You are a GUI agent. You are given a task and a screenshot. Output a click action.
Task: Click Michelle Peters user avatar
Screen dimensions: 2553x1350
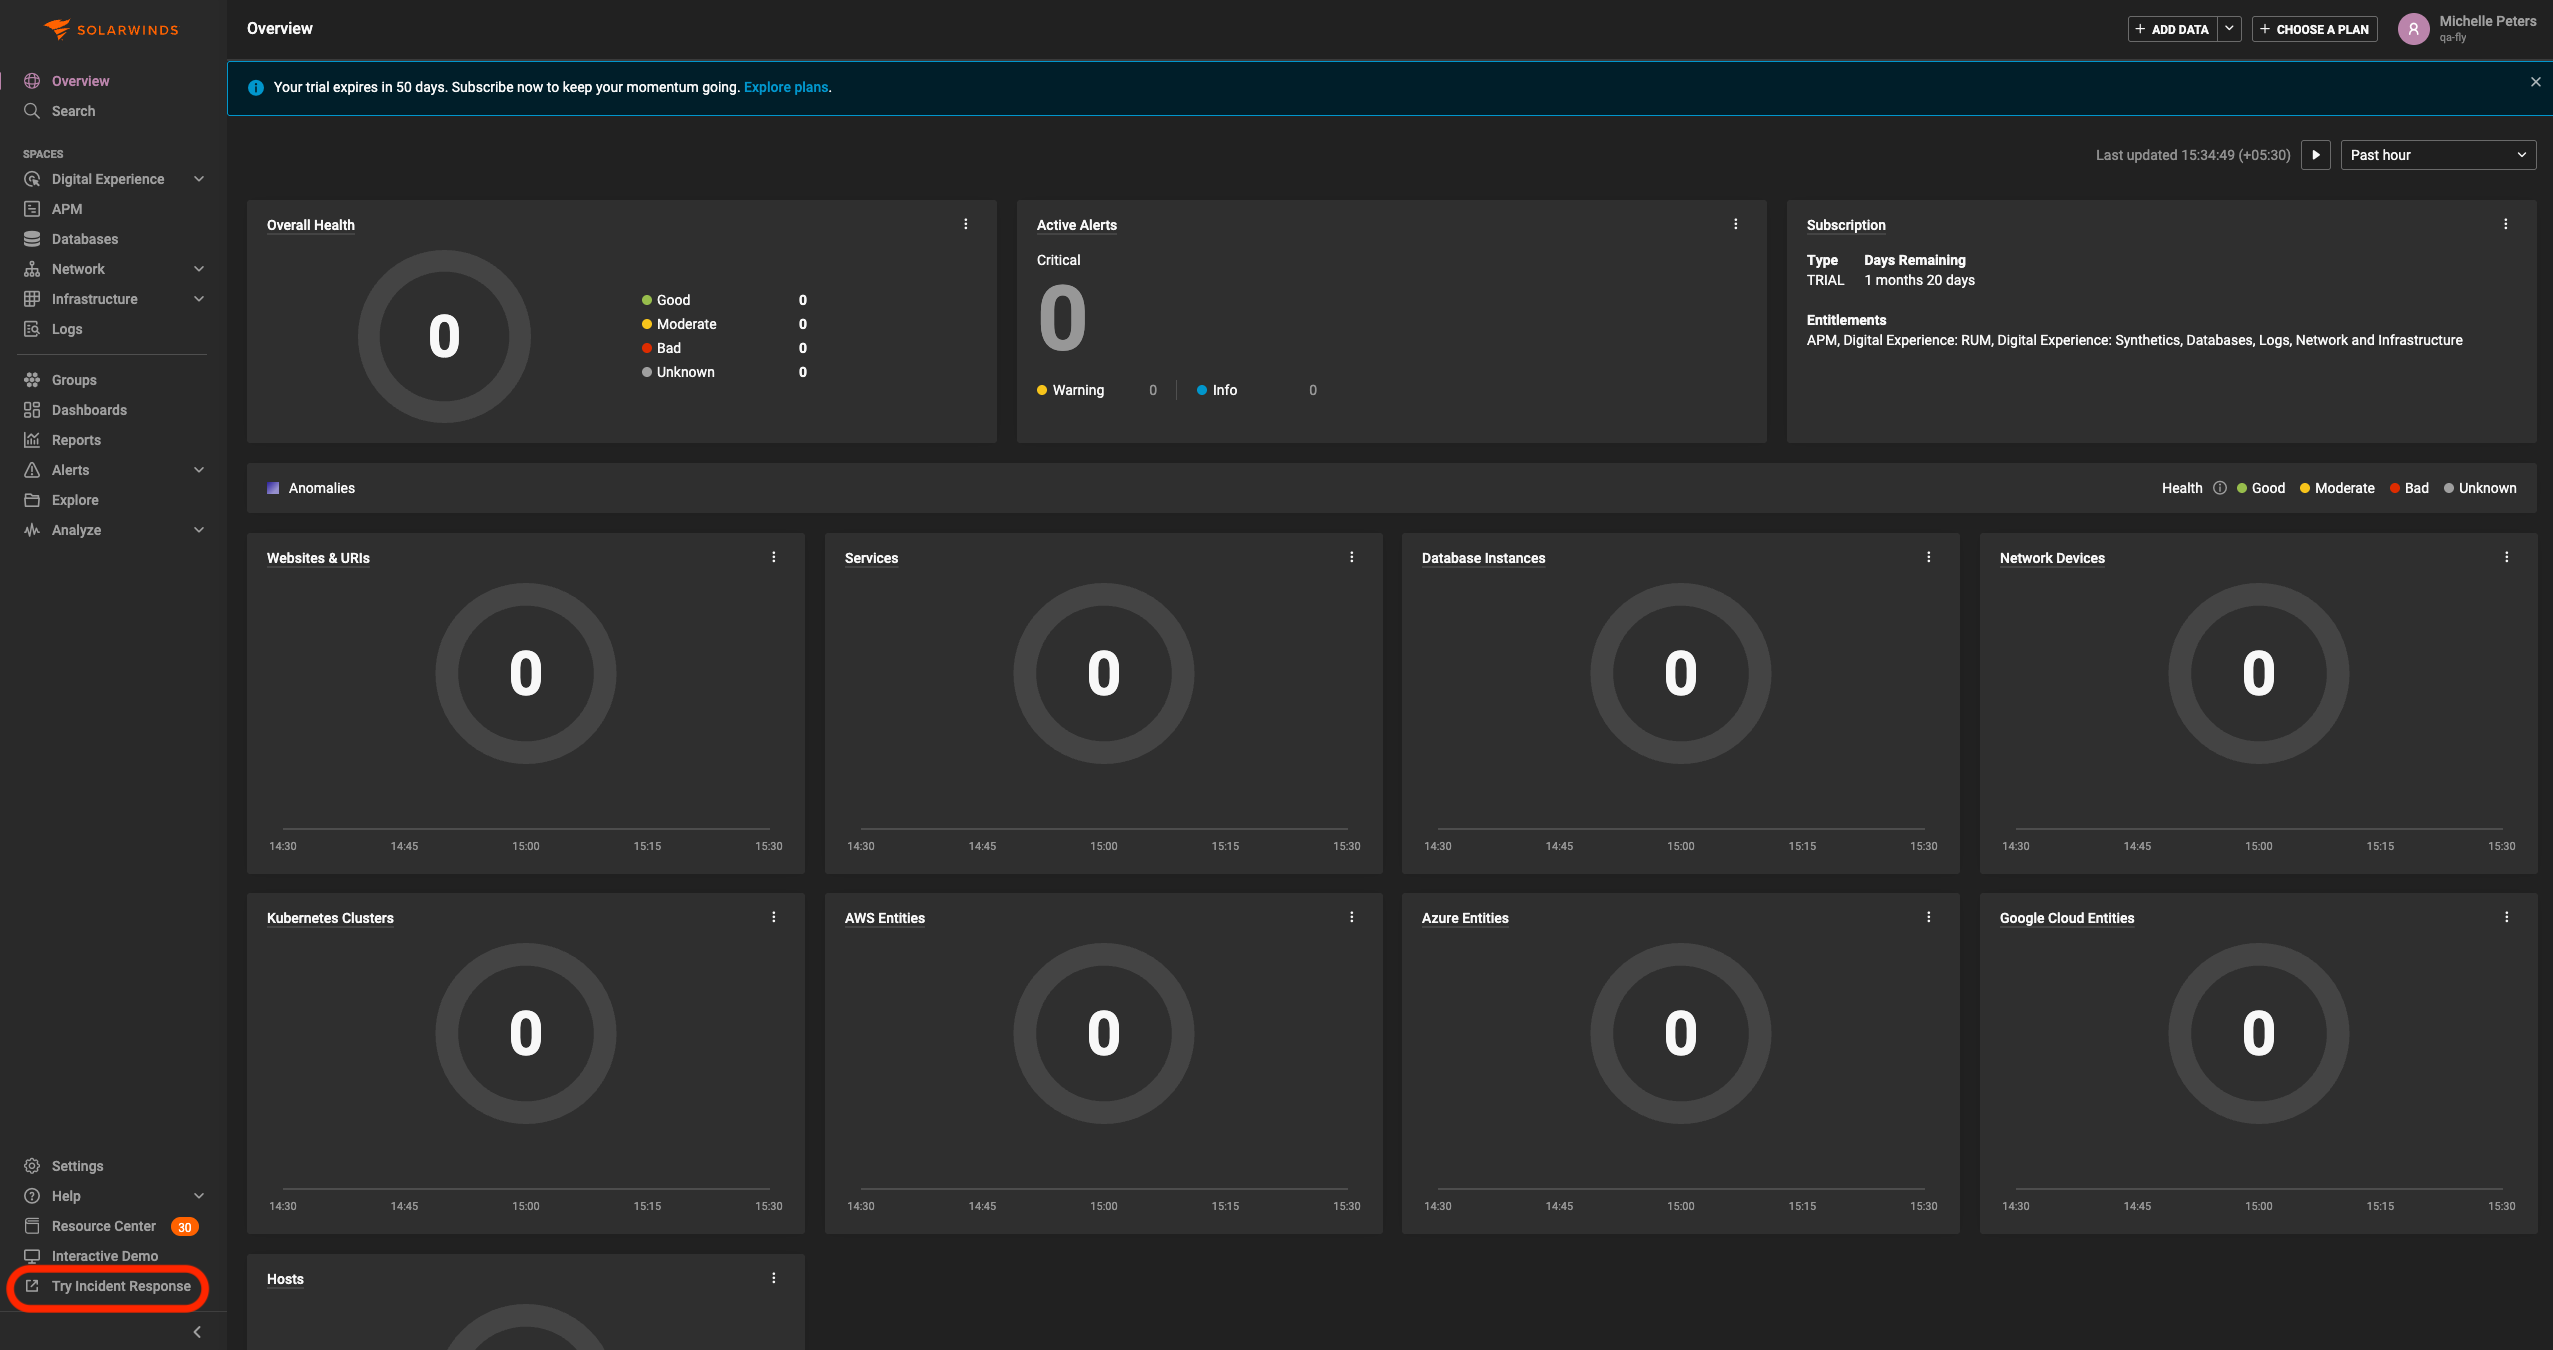[2414, 29]
